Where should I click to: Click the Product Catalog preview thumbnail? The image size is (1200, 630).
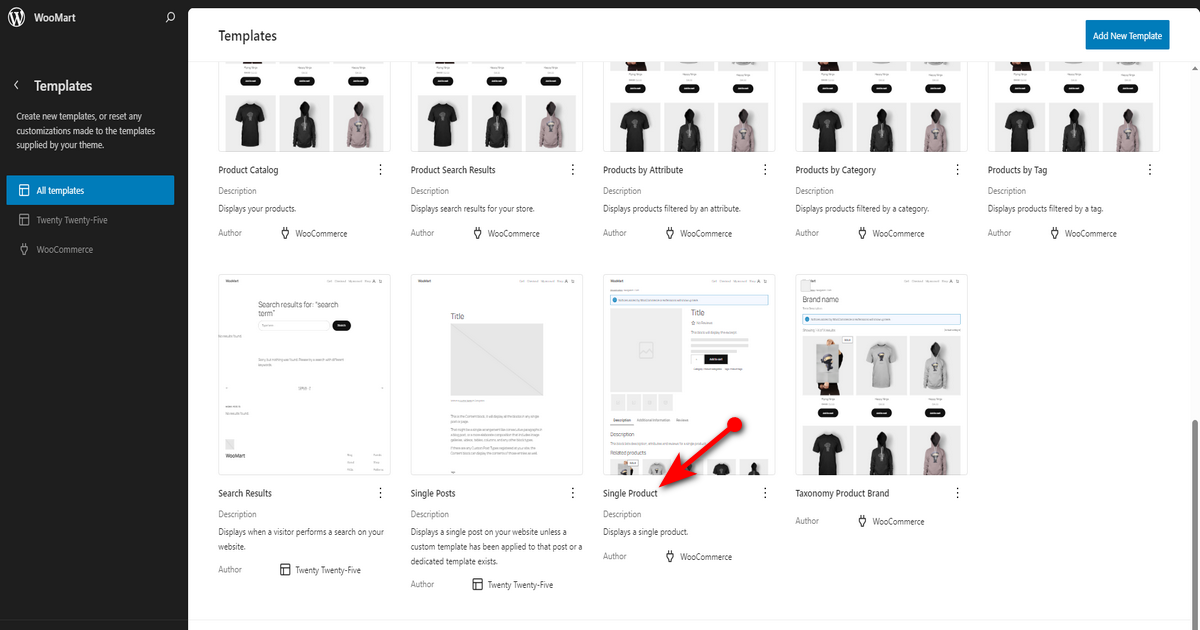304,106
